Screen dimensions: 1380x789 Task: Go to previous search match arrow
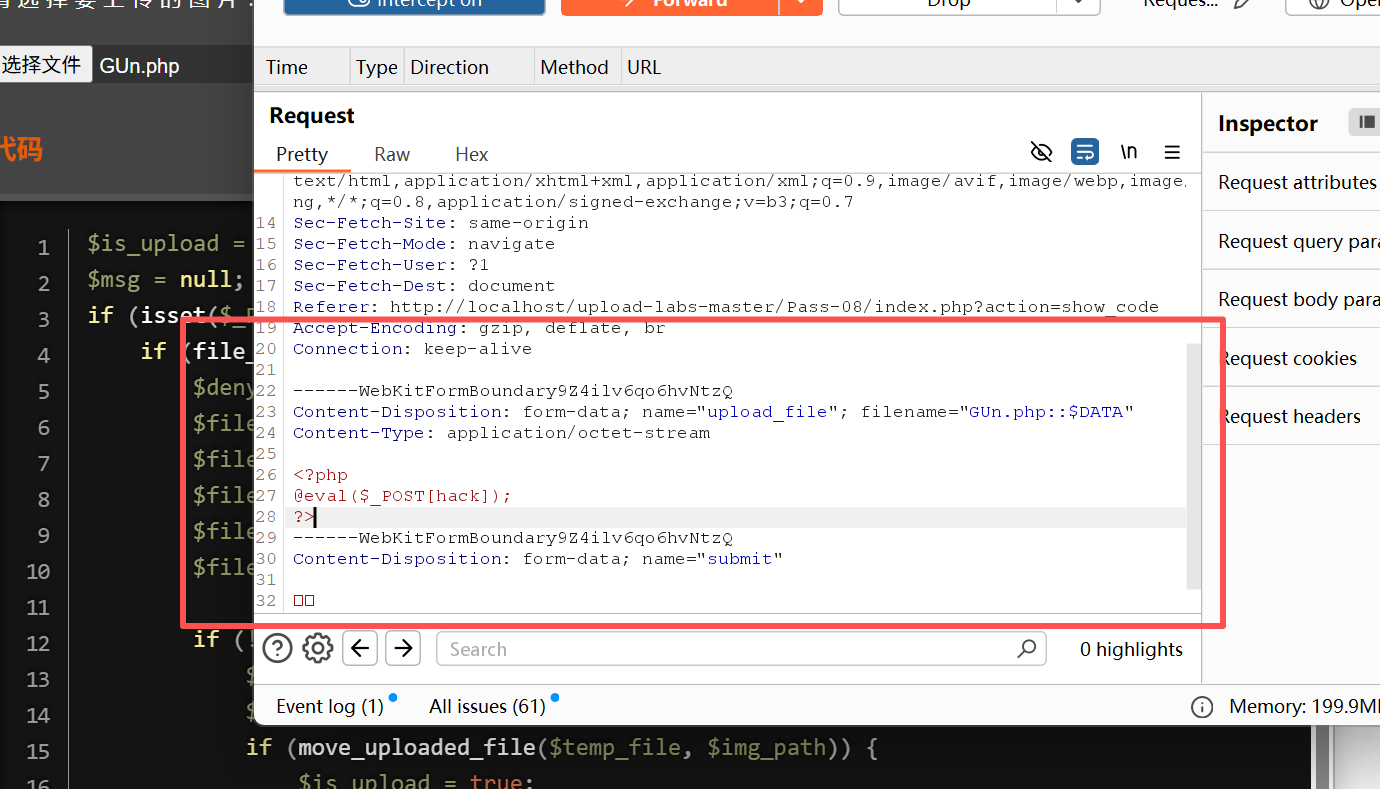[360, 648]
